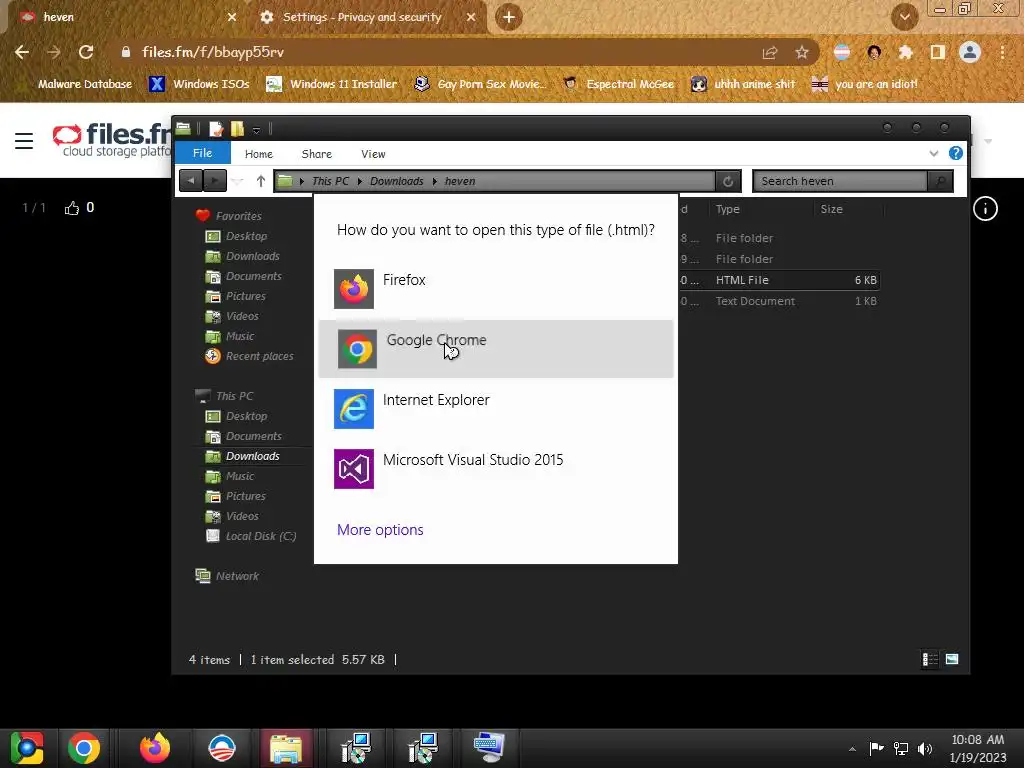Click Explorer back navigation arrow
The height and width of the screenshot is (768, 1024).
pos(191,180)
